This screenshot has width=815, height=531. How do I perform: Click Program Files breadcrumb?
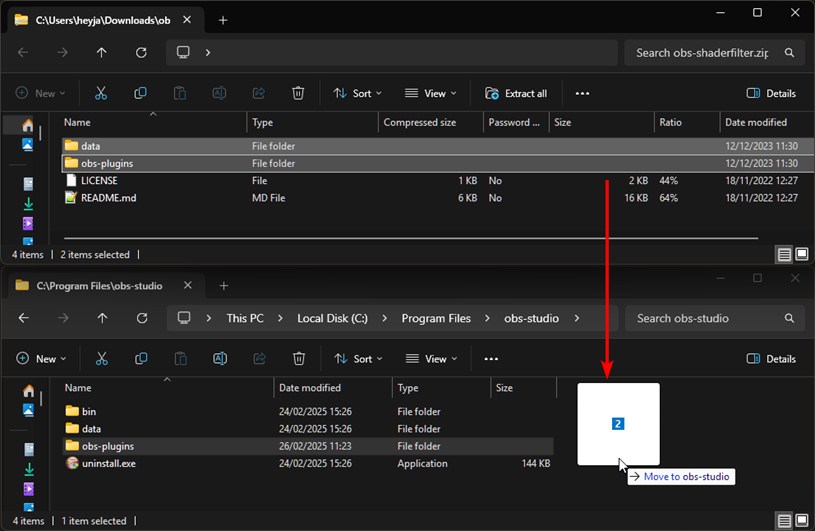pos(436,318)
